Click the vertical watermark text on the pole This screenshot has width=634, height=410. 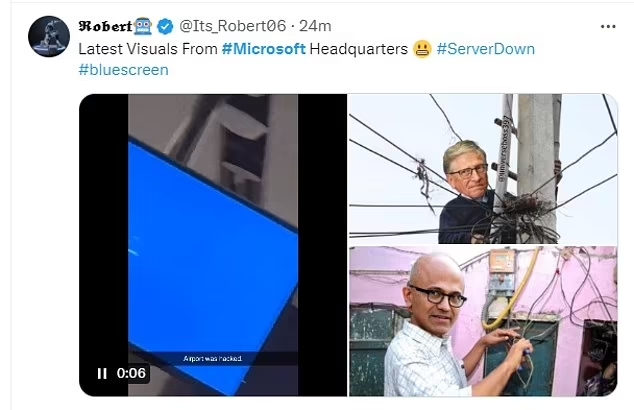tap(505, 148)
